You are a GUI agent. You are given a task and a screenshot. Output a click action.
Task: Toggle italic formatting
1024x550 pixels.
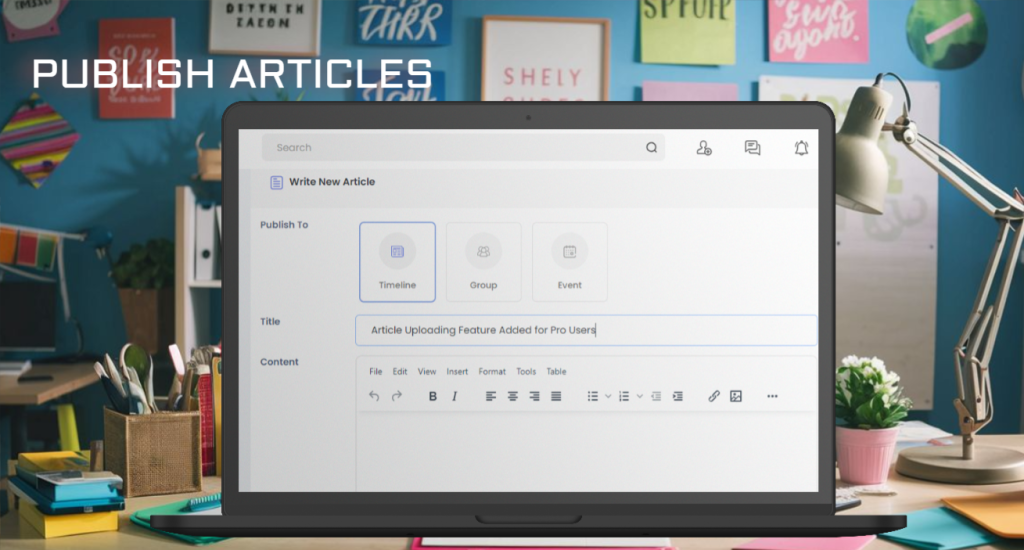click(x=455, y=396)
